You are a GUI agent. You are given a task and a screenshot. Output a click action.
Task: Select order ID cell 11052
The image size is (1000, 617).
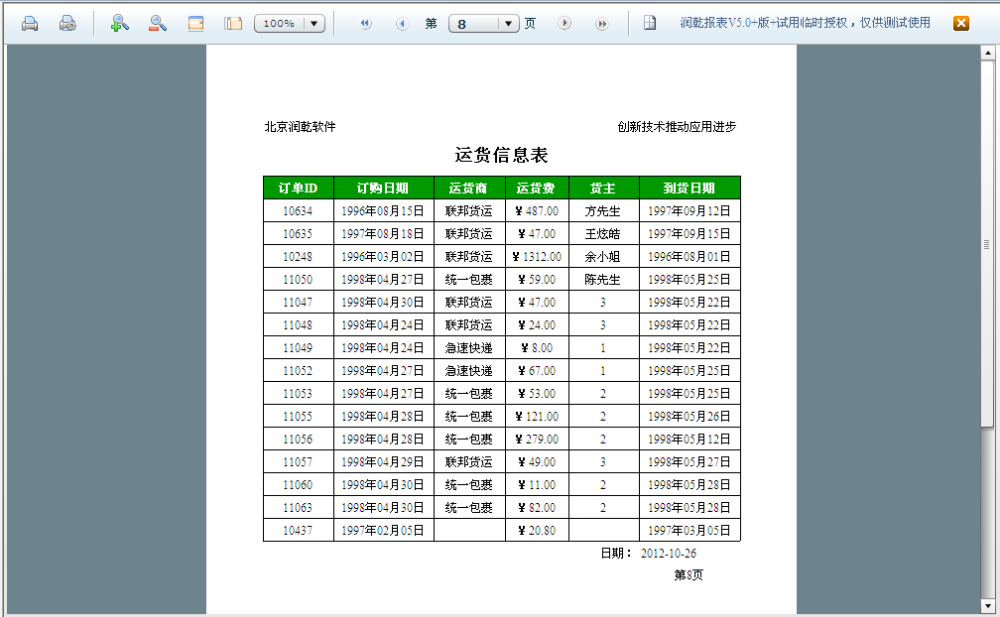298,371
